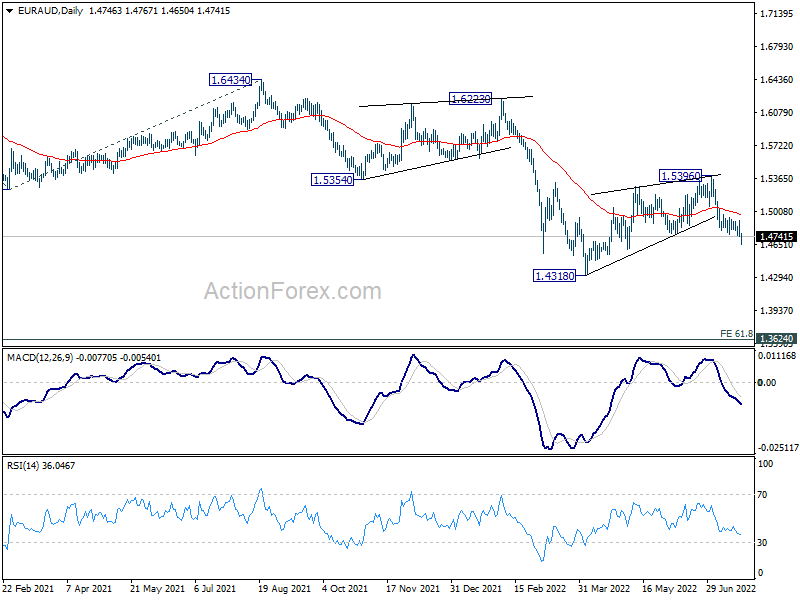800x600 pixels.
Task: Click the 1.57220 price axis value
Action: 776,146
